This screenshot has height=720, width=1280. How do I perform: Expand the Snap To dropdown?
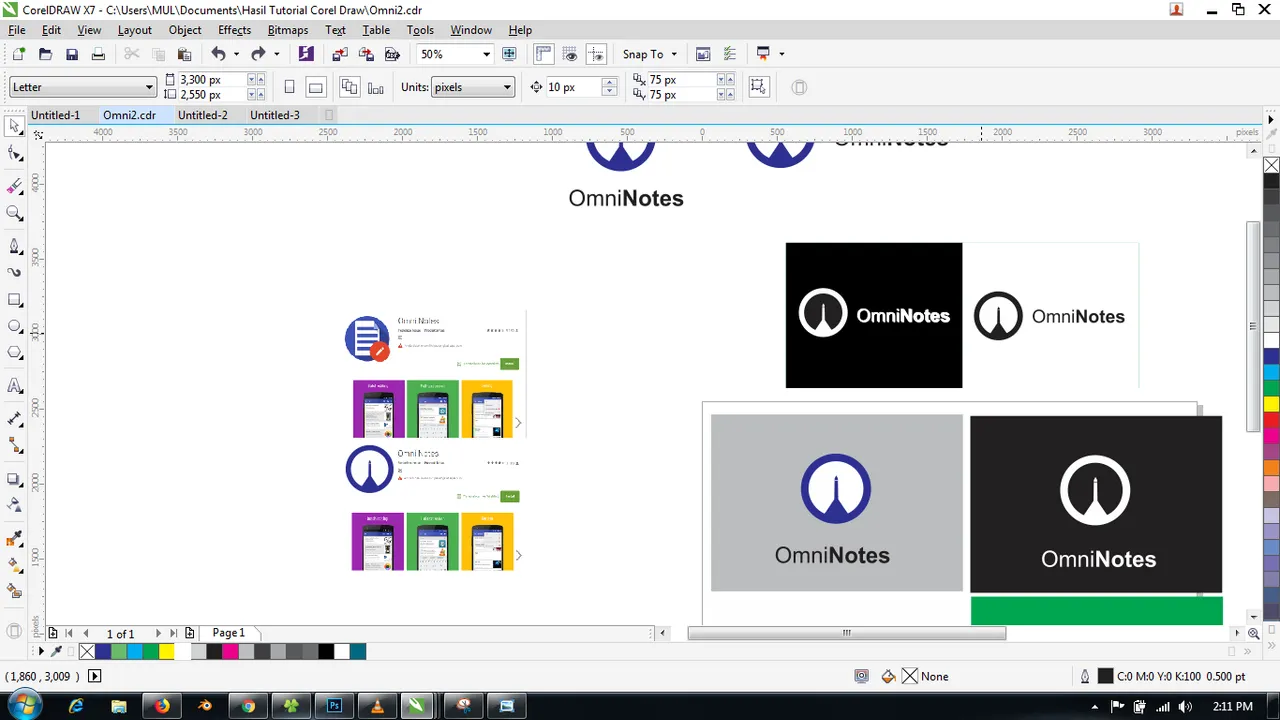pyautogui.click(x=674, y=54)
